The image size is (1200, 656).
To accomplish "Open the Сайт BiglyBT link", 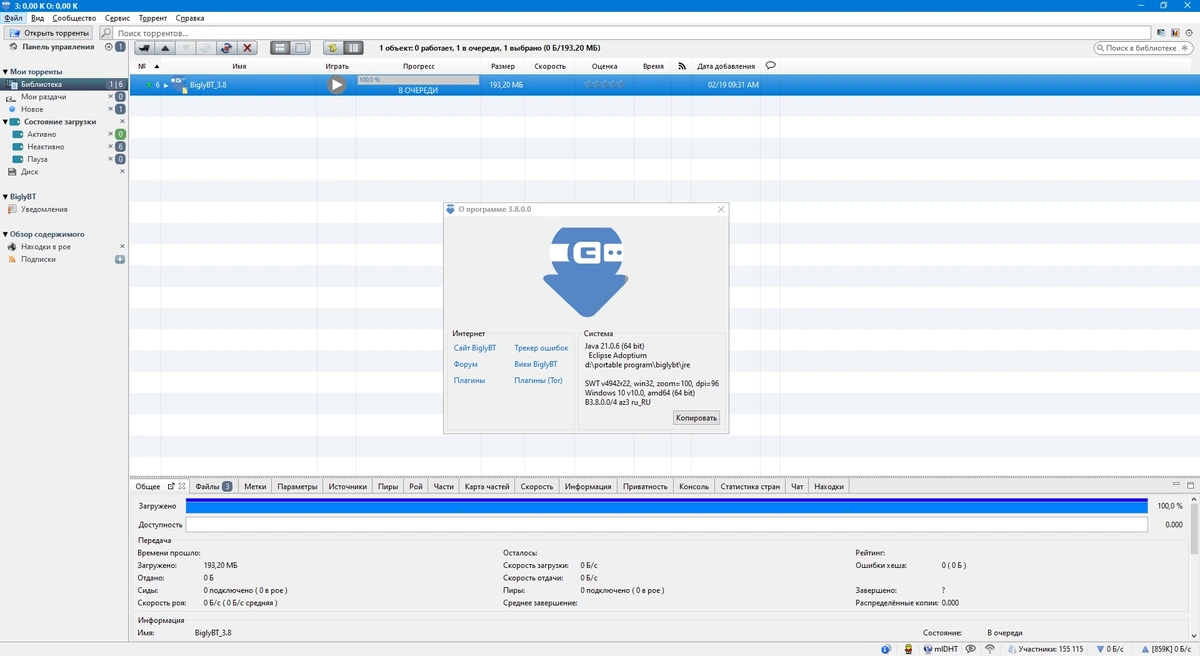I will click(x=475, y=348).
